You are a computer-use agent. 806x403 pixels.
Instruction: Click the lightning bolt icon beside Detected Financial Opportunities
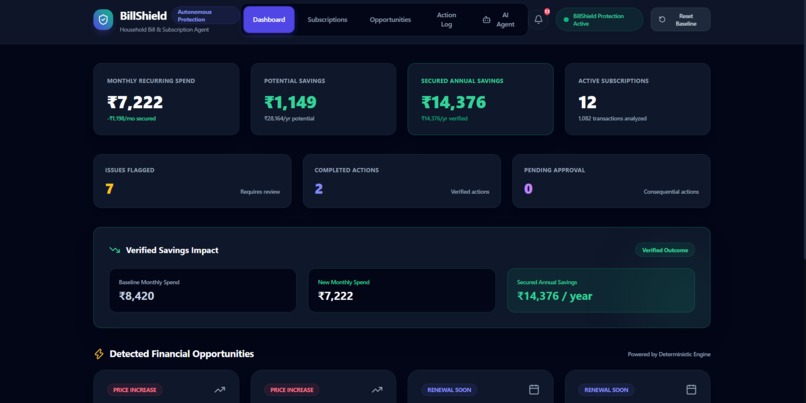[x=99, y=354]
